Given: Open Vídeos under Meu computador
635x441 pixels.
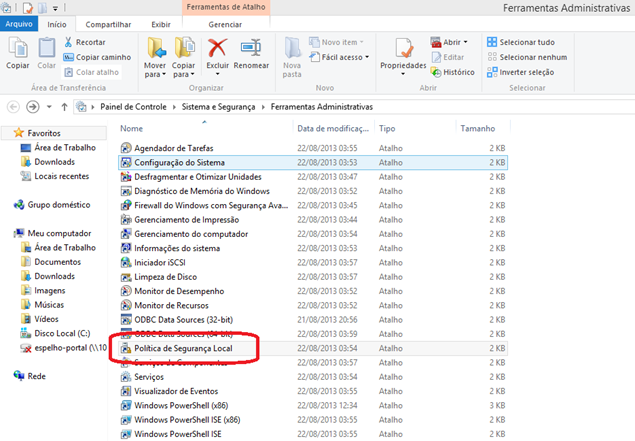Looking at the screenshot, I should click(46, 319).
